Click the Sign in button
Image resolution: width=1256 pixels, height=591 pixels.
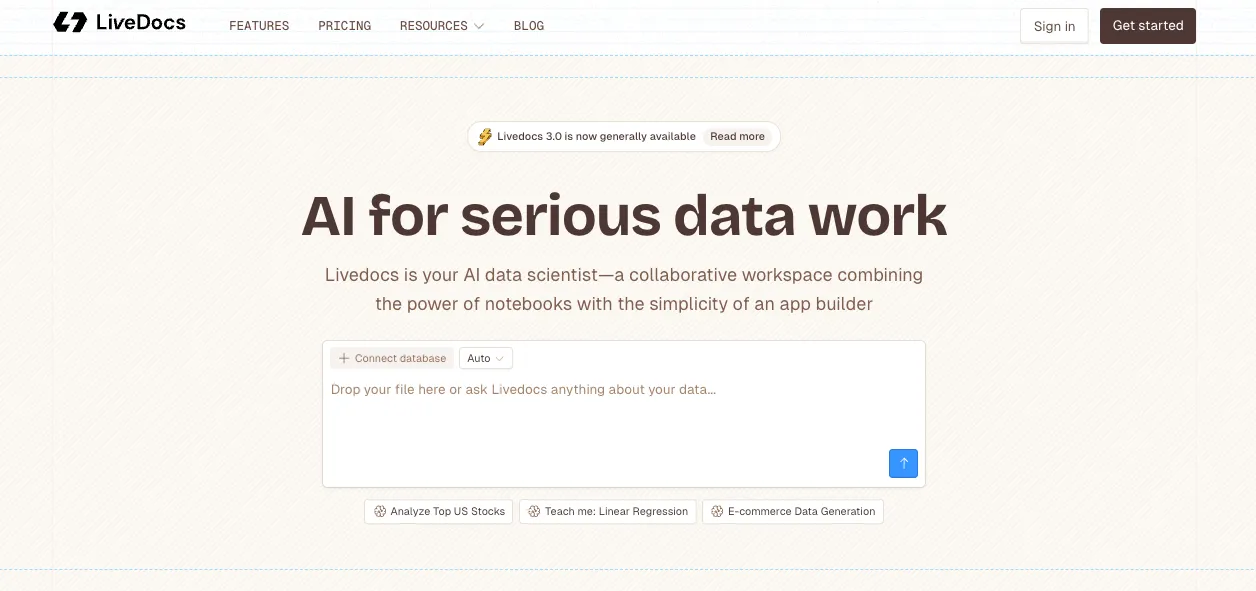click(x=1054, y=26)
